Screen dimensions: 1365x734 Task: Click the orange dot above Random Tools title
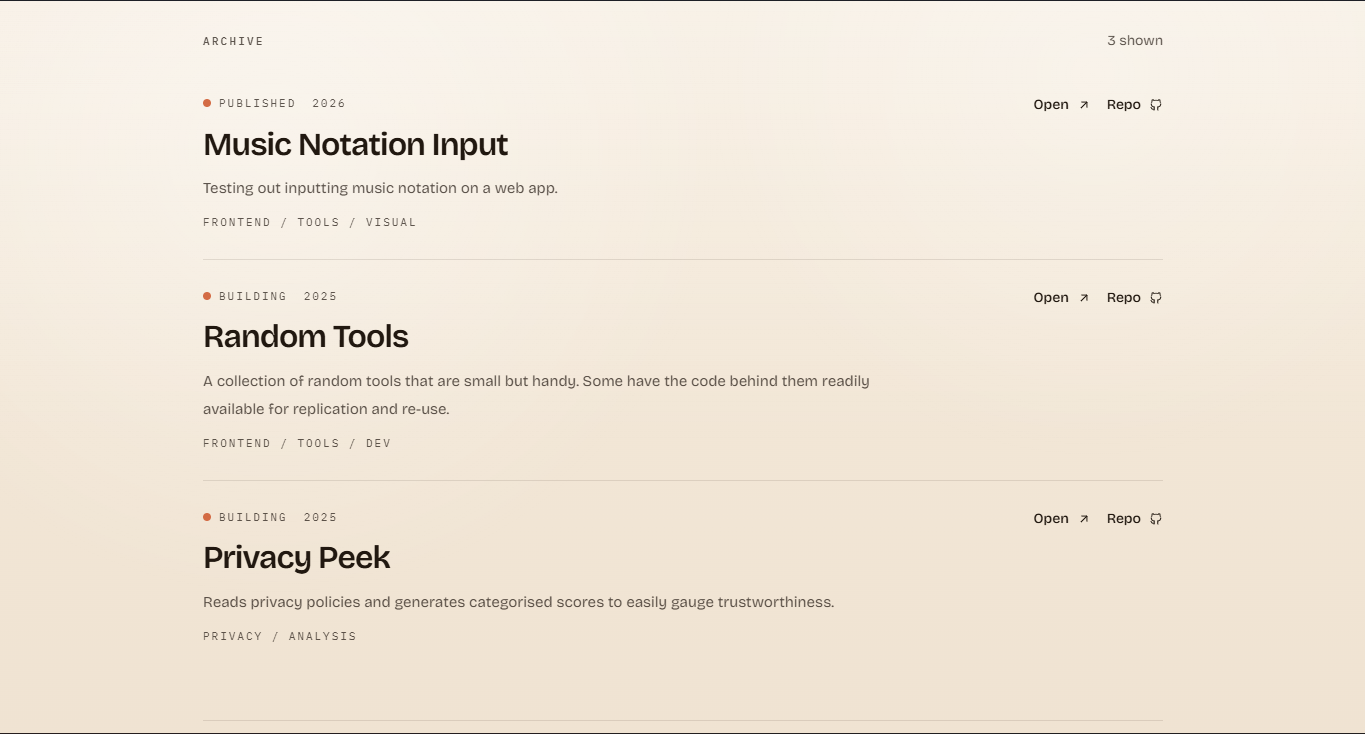207,296
